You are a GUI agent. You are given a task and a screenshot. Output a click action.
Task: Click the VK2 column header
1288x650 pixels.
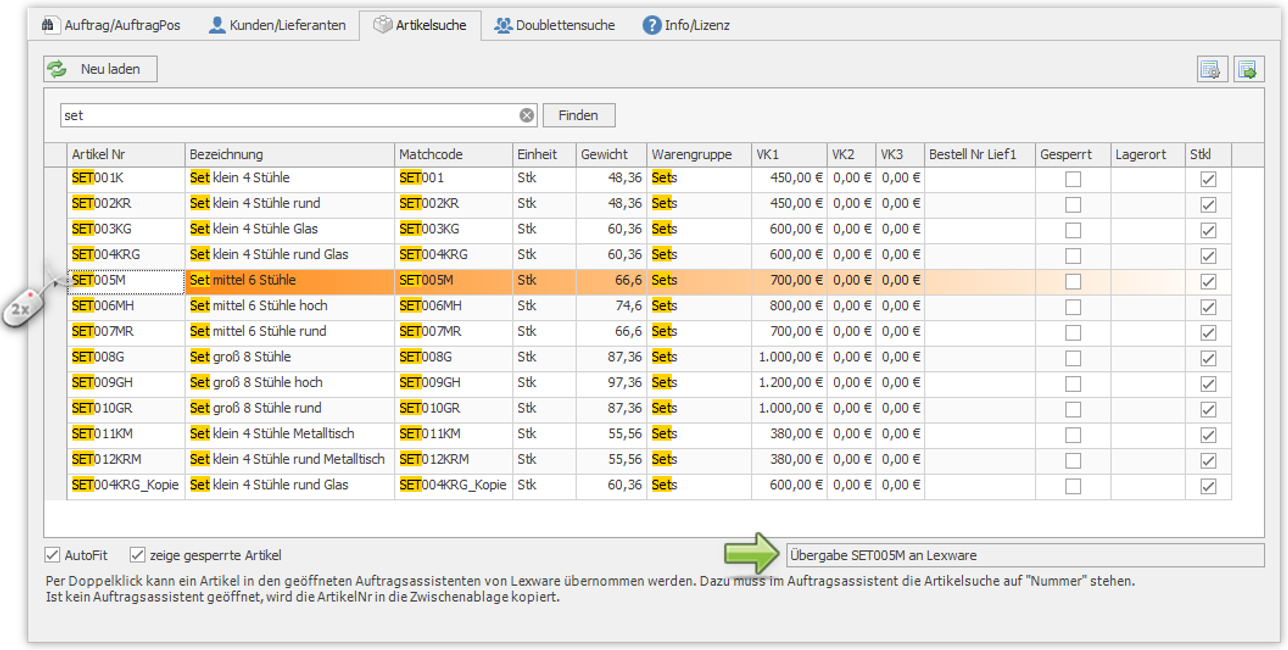click(x=851, y=155)
